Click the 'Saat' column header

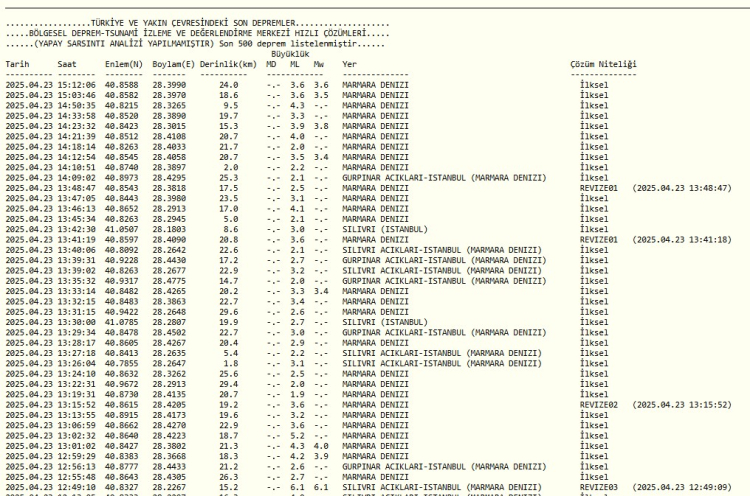click(x=68, y=63)
